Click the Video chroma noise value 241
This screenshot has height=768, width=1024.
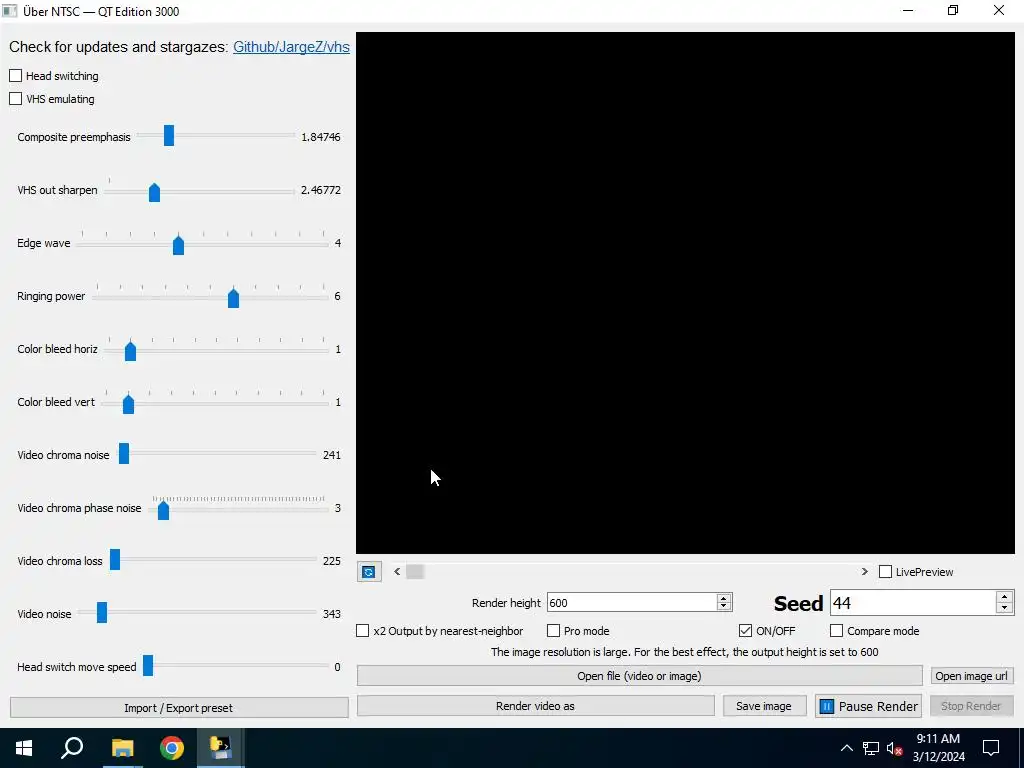click(332, 455)
